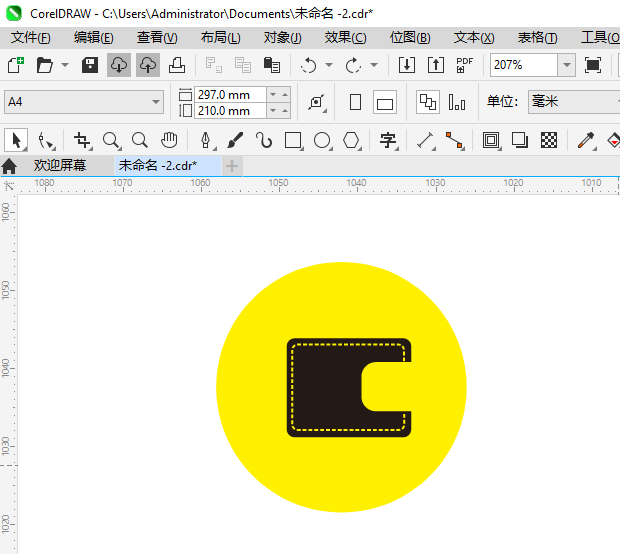Select the Dimension line tool
The height and width of the screenshot is (554, 620).
click(x=426, y=140)
